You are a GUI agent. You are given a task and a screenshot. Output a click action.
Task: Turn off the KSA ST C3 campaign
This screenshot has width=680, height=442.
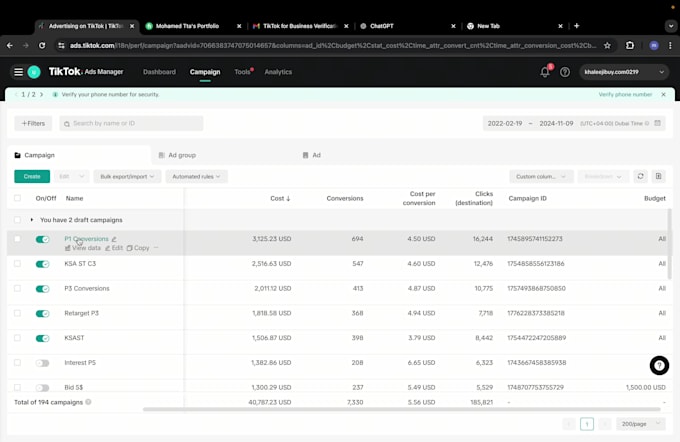pos(42,264)
